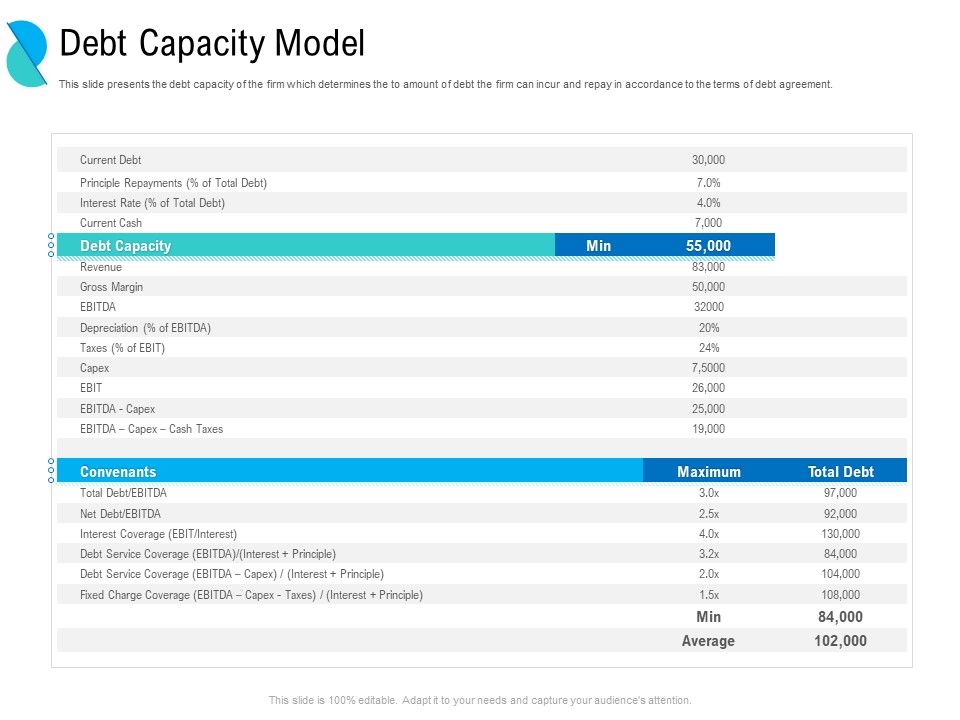
Task: Click the 3.0x maximum value
Action: coord(708,493)
